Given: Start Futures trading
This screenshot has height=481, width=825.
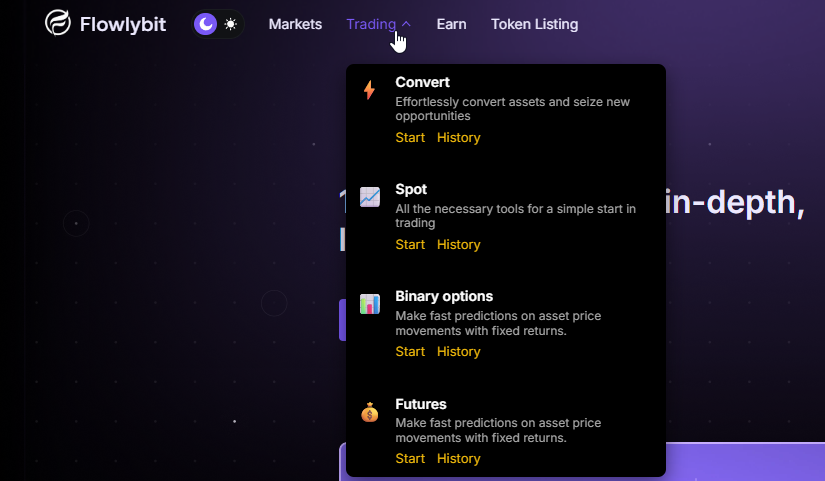Looking at the screenshot, I should coord(410,459).
